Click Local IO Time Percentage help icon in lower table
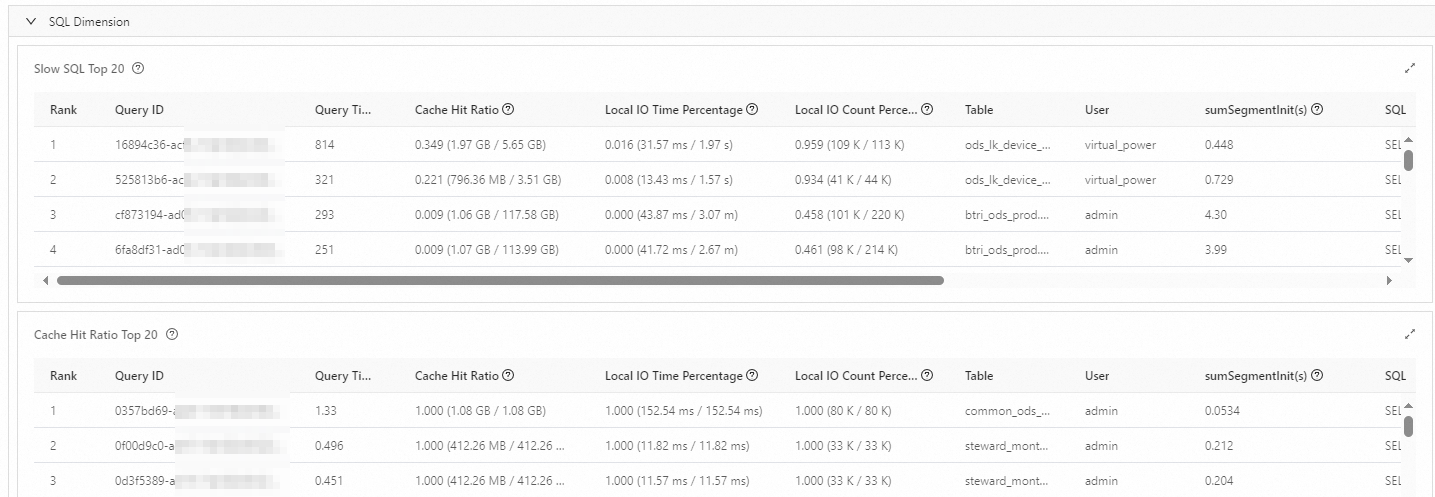 [x=752, y=375]
